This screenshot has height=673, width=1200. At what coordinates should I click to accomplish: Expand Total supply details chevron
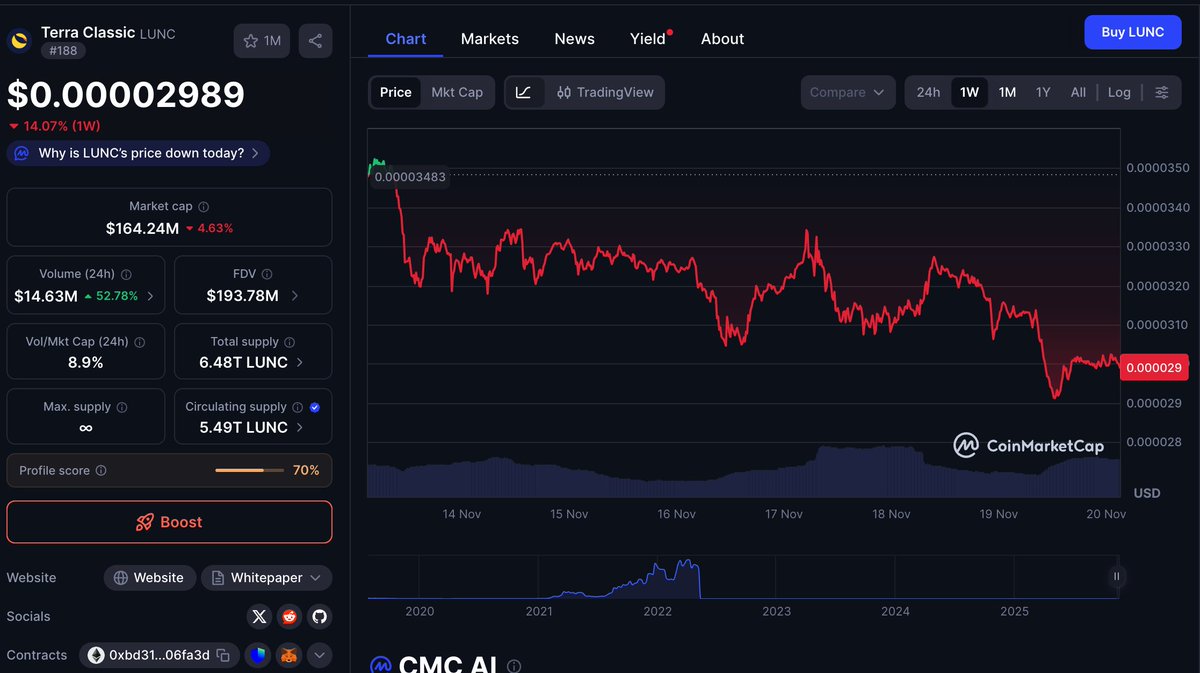point(300,362)
